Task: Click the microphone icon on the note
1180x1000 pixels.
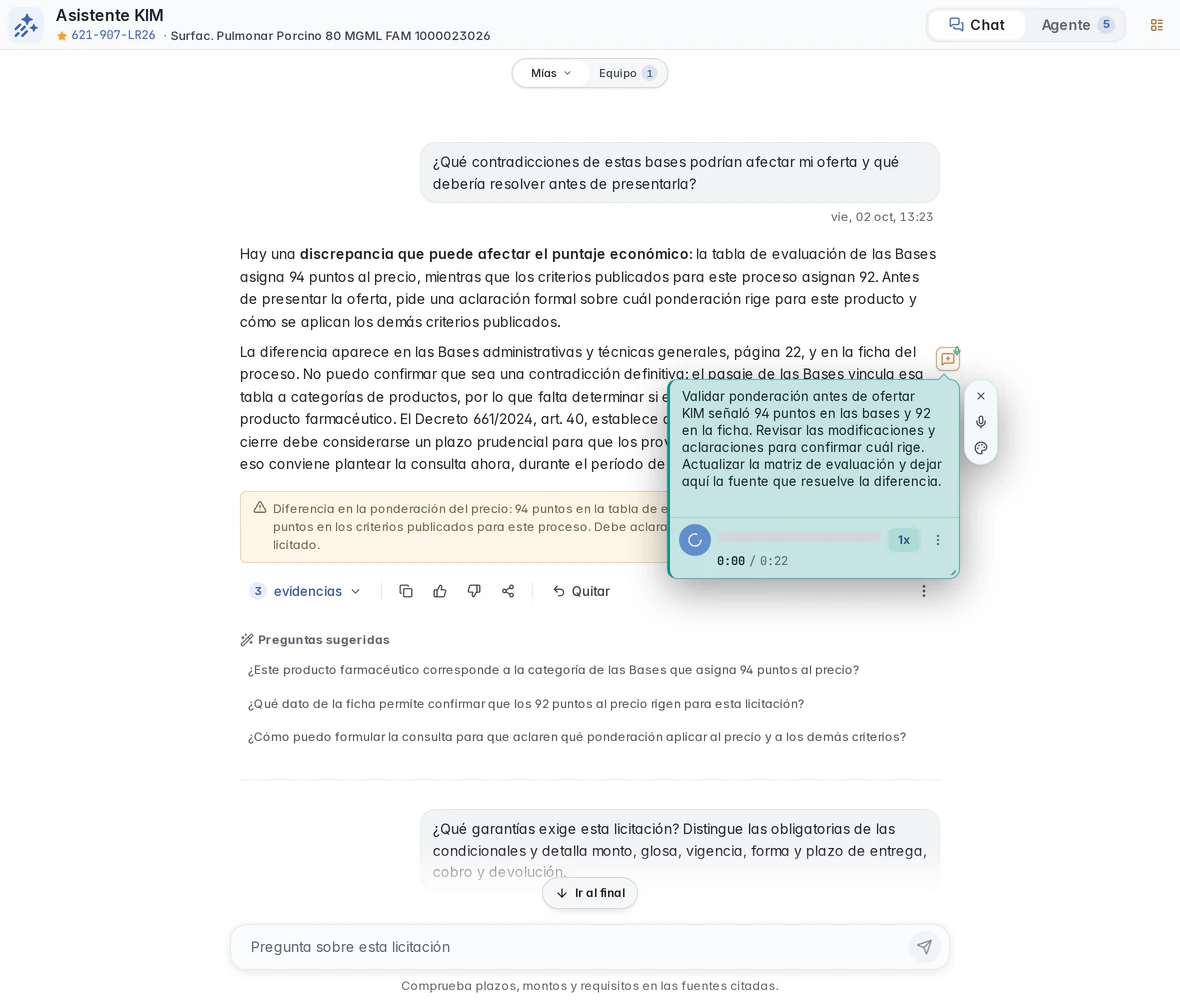Action: pyautogui.click(x=981, y=422)
